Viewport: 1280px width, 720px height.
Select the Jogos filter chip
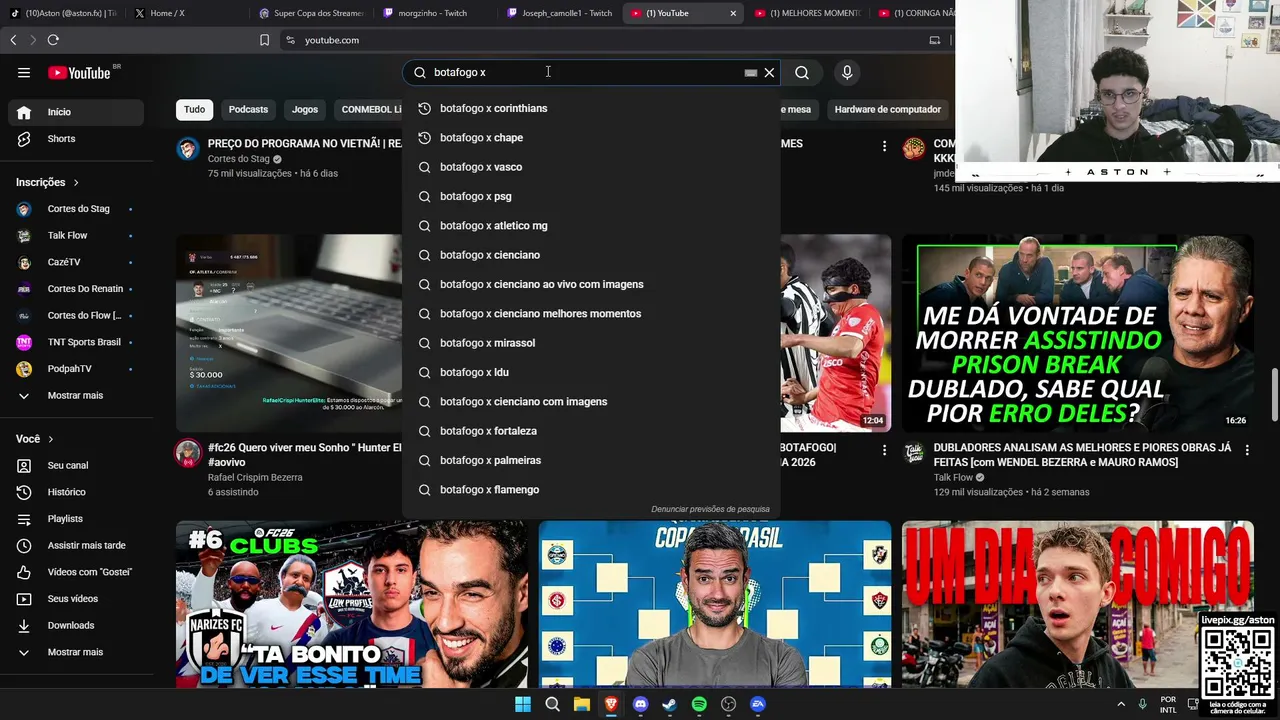[x=305, y=109]
